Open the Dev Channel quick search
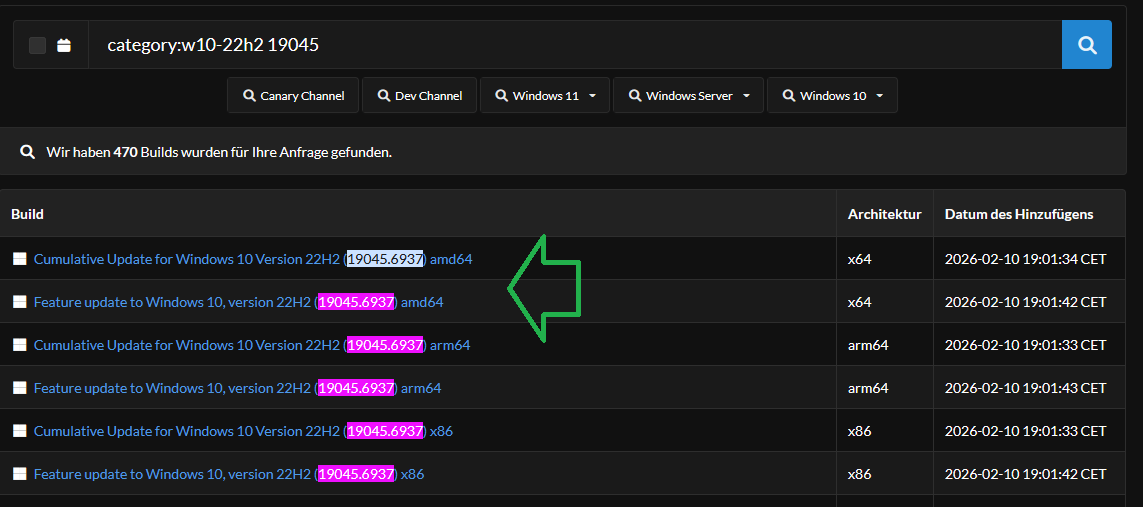Image resolution: width=1143 pixels, height=507 pixels. click(x=419, y=95)
